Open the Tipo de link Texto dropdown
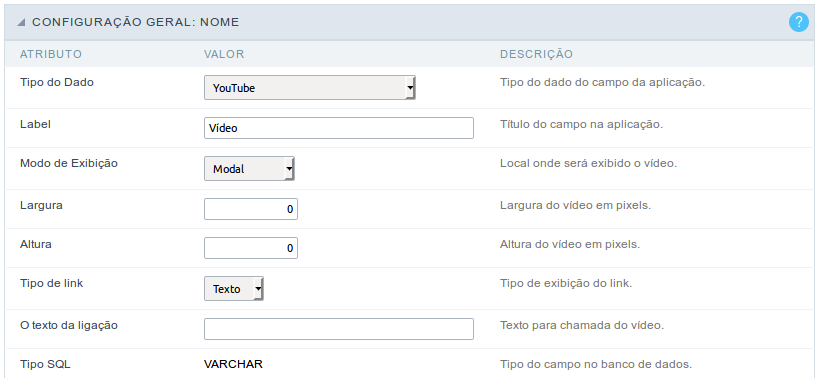This screenshot has height=378, width=818. [x=234, y=288]
